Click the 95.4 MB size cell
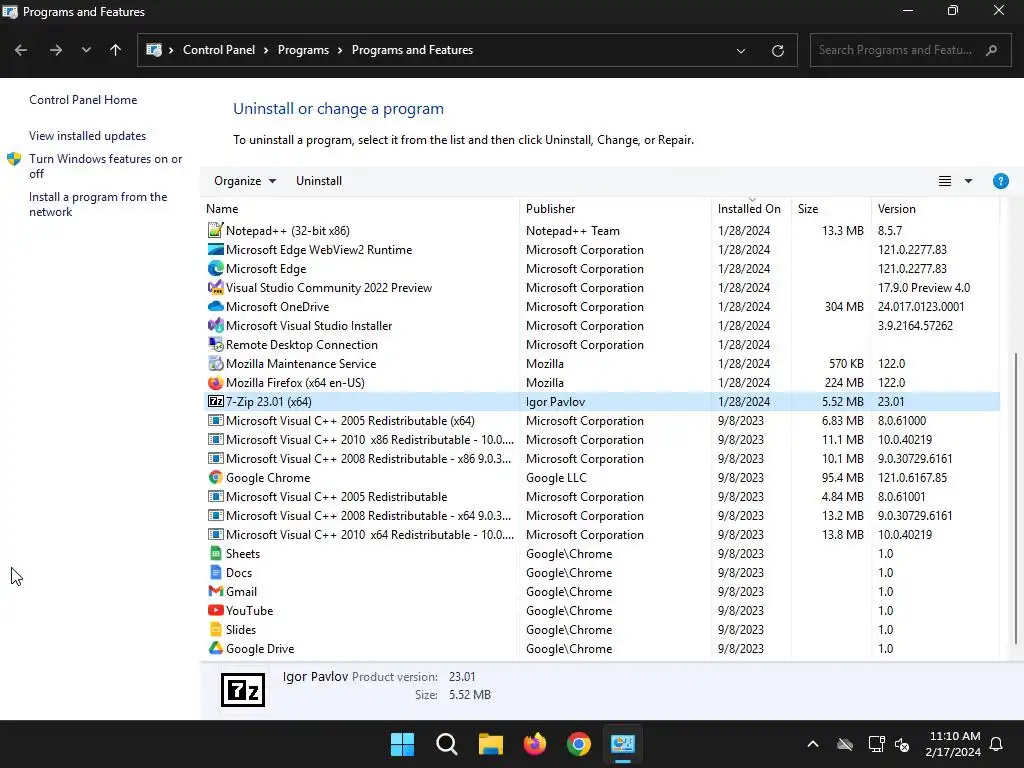This screenshot has width=1024, height=768. tap(842, 477)
